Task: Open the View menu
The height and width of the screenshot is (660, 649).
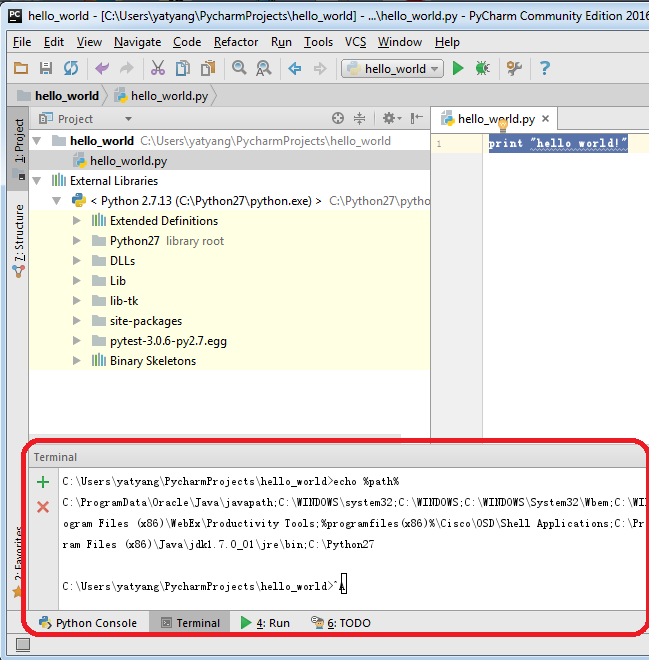Action: [89, 42]
